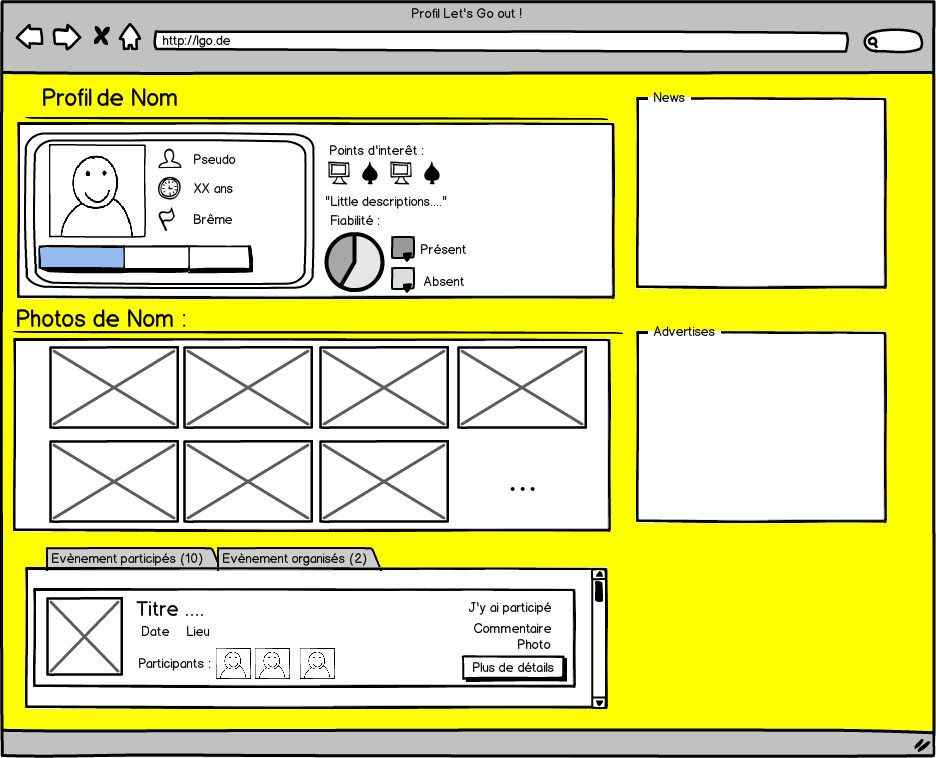Click the blue segment of profile bar

81,258
